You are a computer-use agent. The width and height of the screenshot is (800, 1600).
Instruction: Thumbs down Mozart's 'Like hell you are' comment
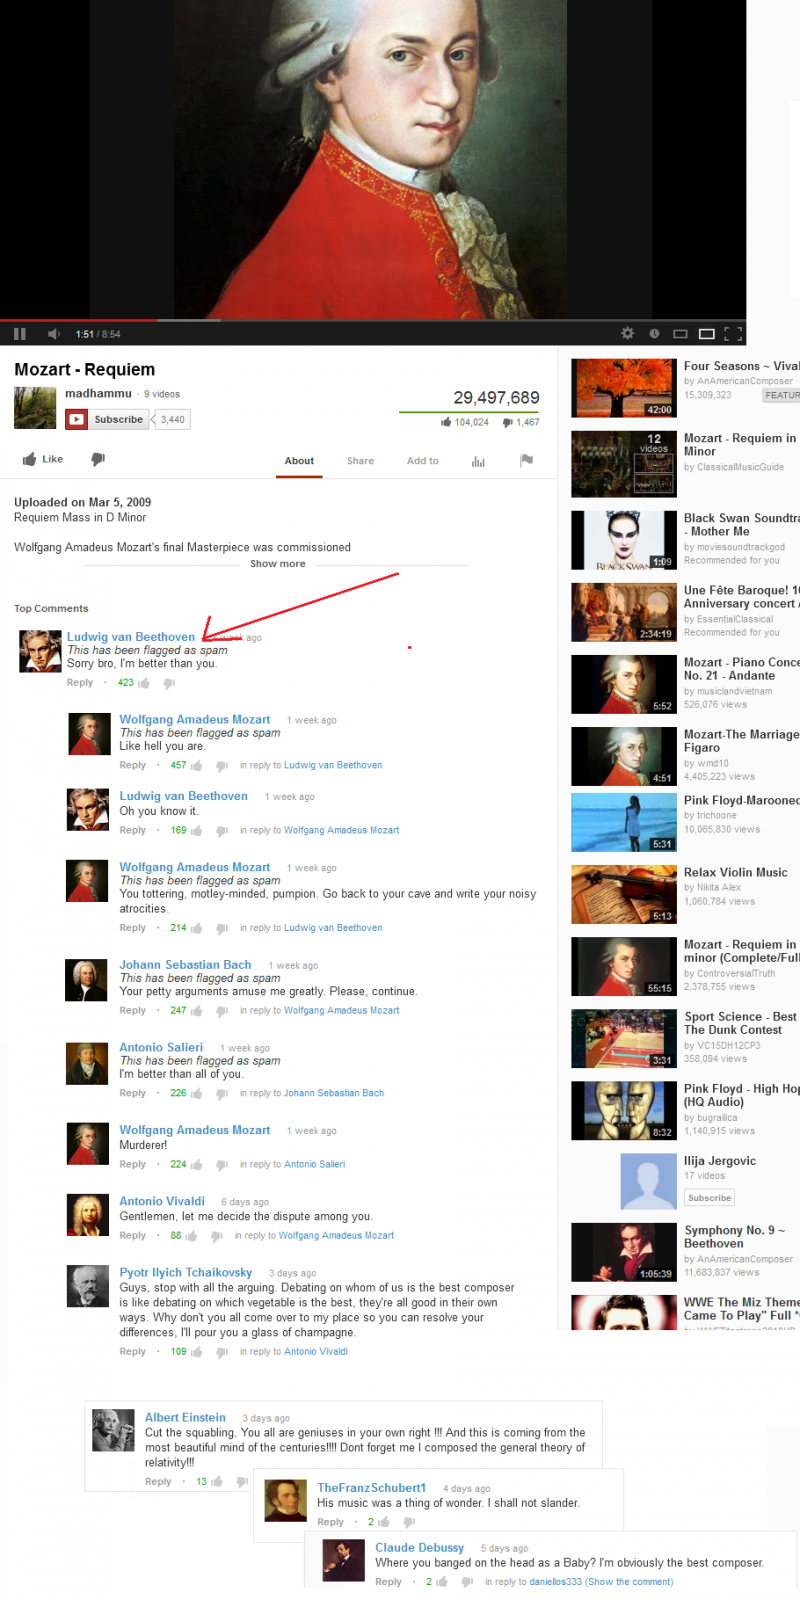222,766
